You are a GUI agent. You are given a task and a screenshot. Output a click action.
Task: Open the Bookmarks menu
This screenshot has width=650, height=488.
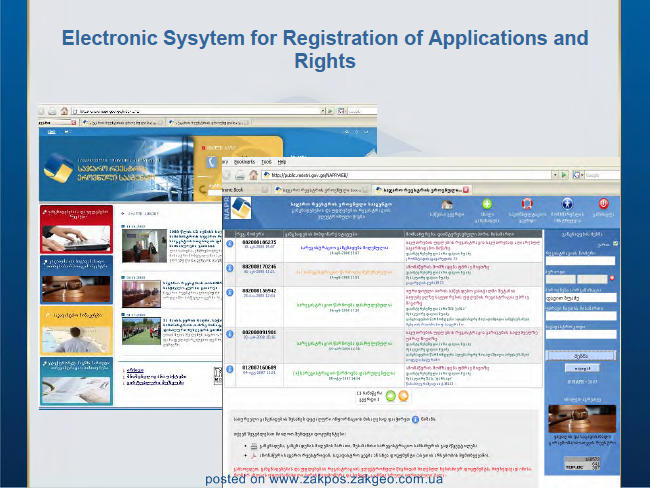pos(244,162)
